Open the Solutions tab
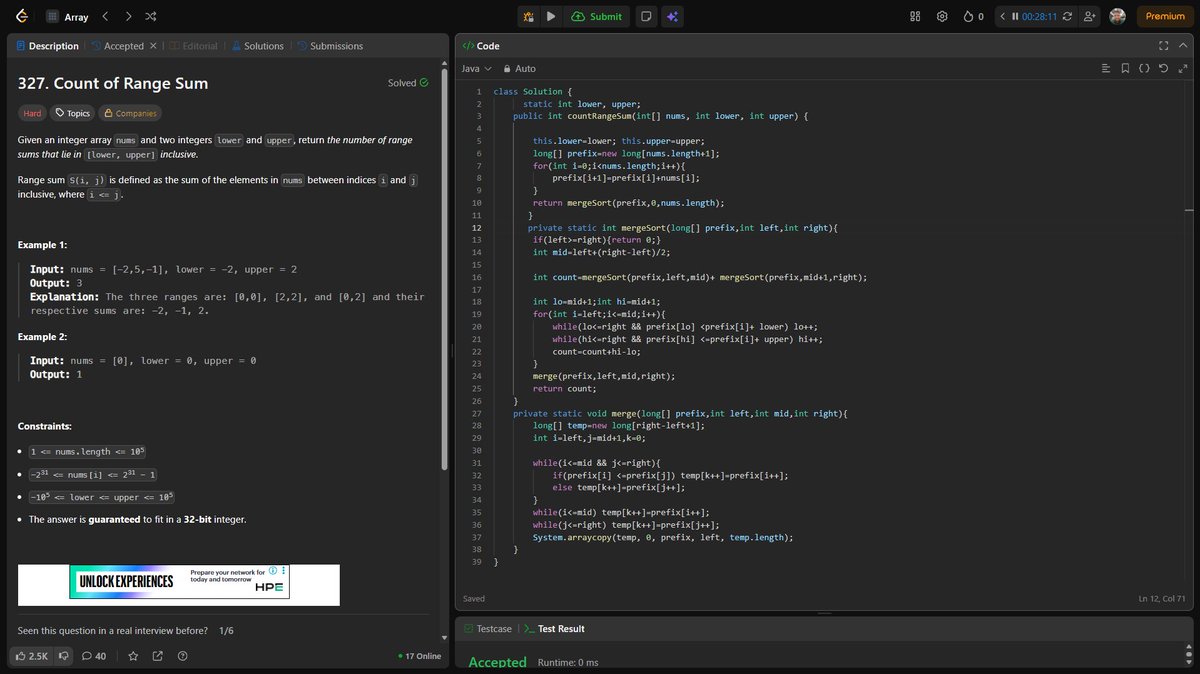Viewport: 1200px width, 674px height. (257, 46)
